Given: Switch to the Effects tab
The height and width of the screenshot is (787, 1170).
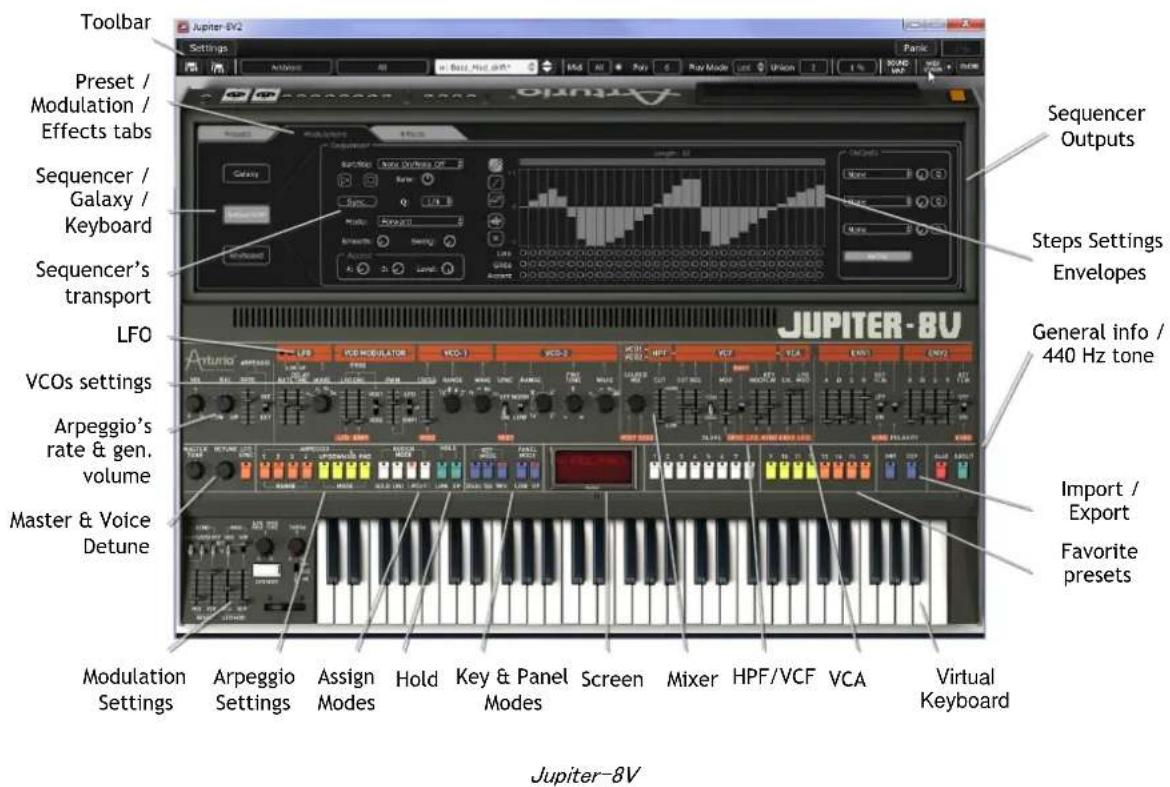Looking at the screenshot, I should click(413, 134).
